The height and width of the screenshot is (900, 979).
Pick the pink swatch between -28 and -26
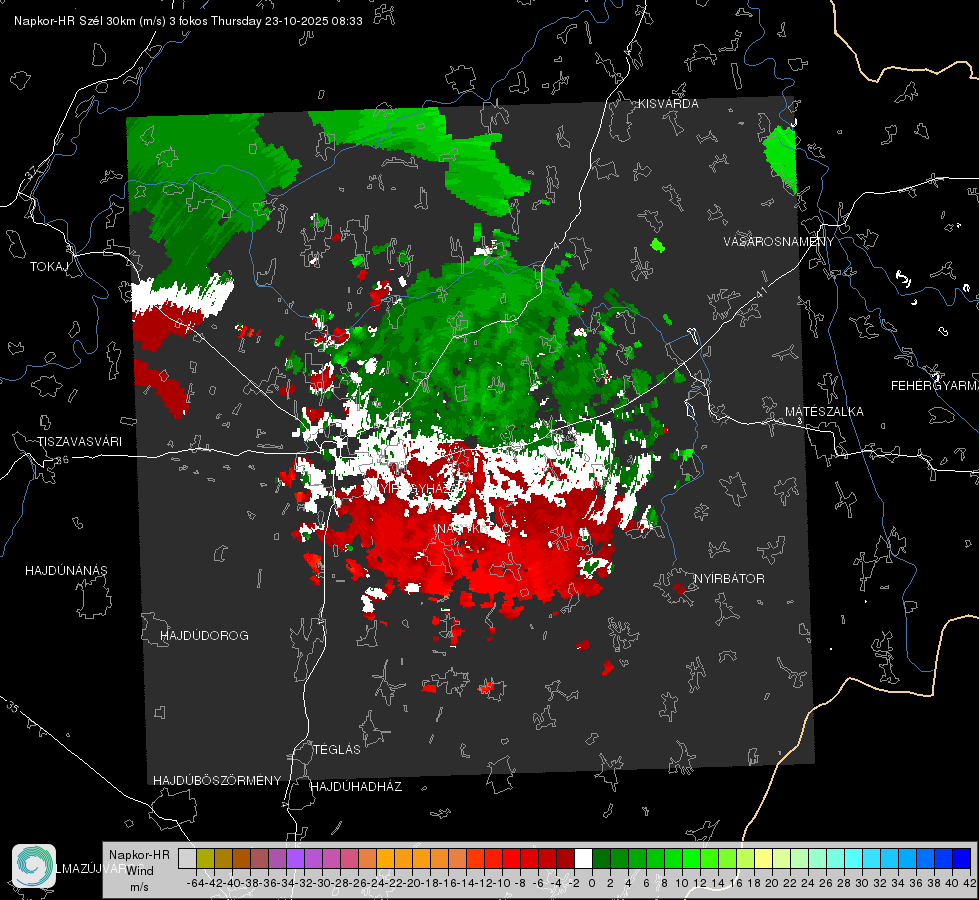point(349,858)
